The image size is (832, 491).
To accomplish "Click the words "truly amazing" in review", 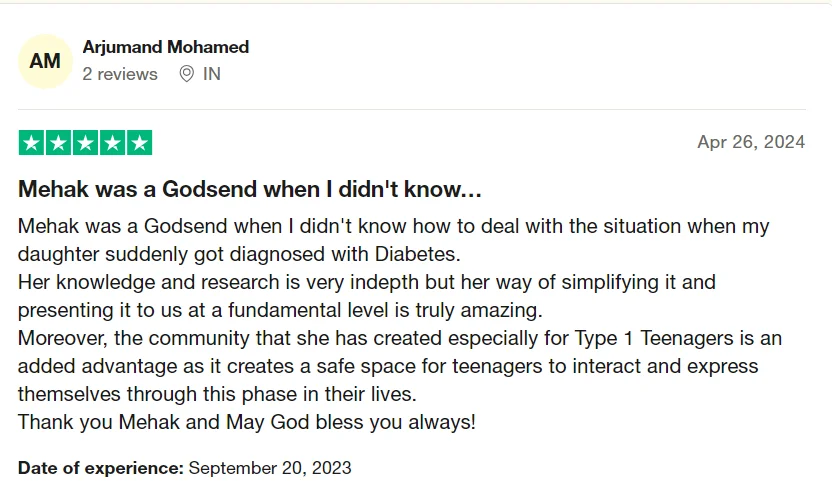I will pyautogui.click(x=482, y=309).
